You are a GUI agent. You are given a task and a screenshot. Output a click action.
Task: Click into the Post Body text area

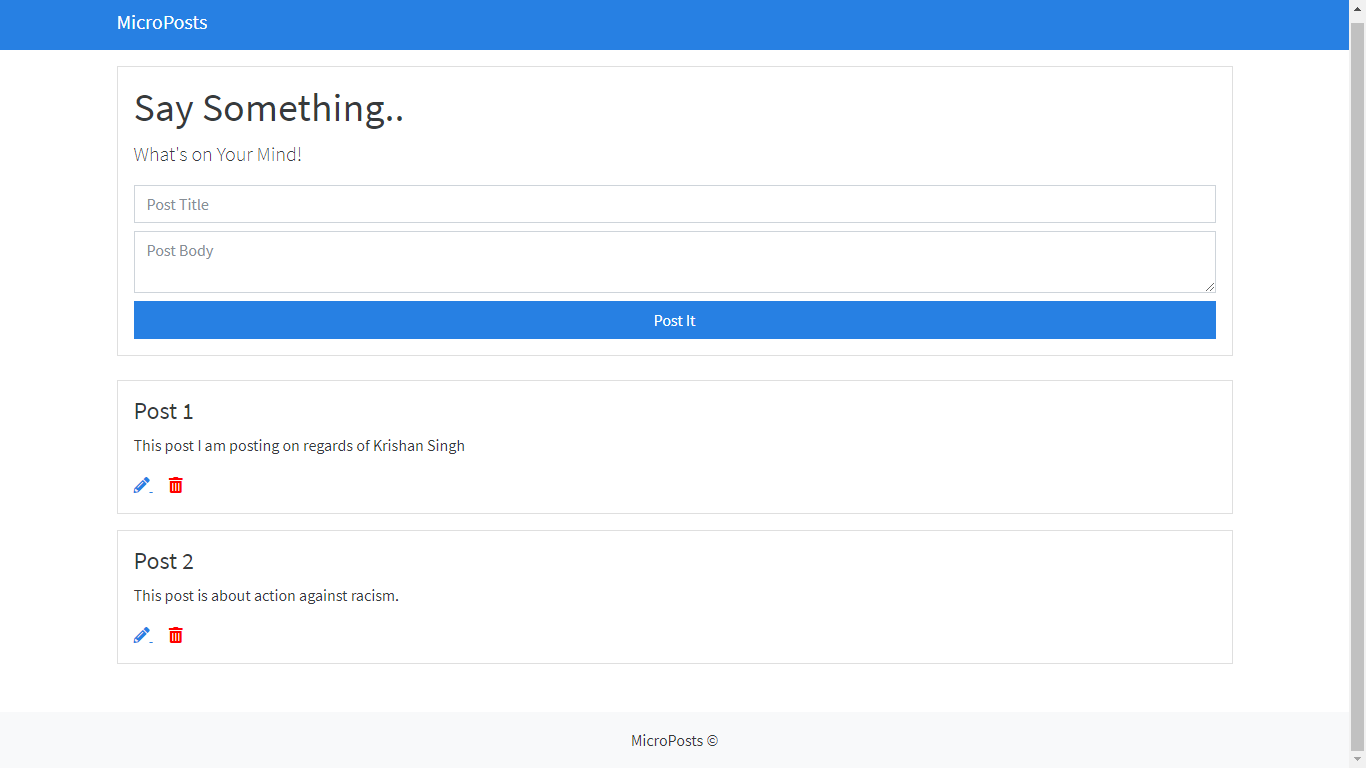(x=675, y=261)
